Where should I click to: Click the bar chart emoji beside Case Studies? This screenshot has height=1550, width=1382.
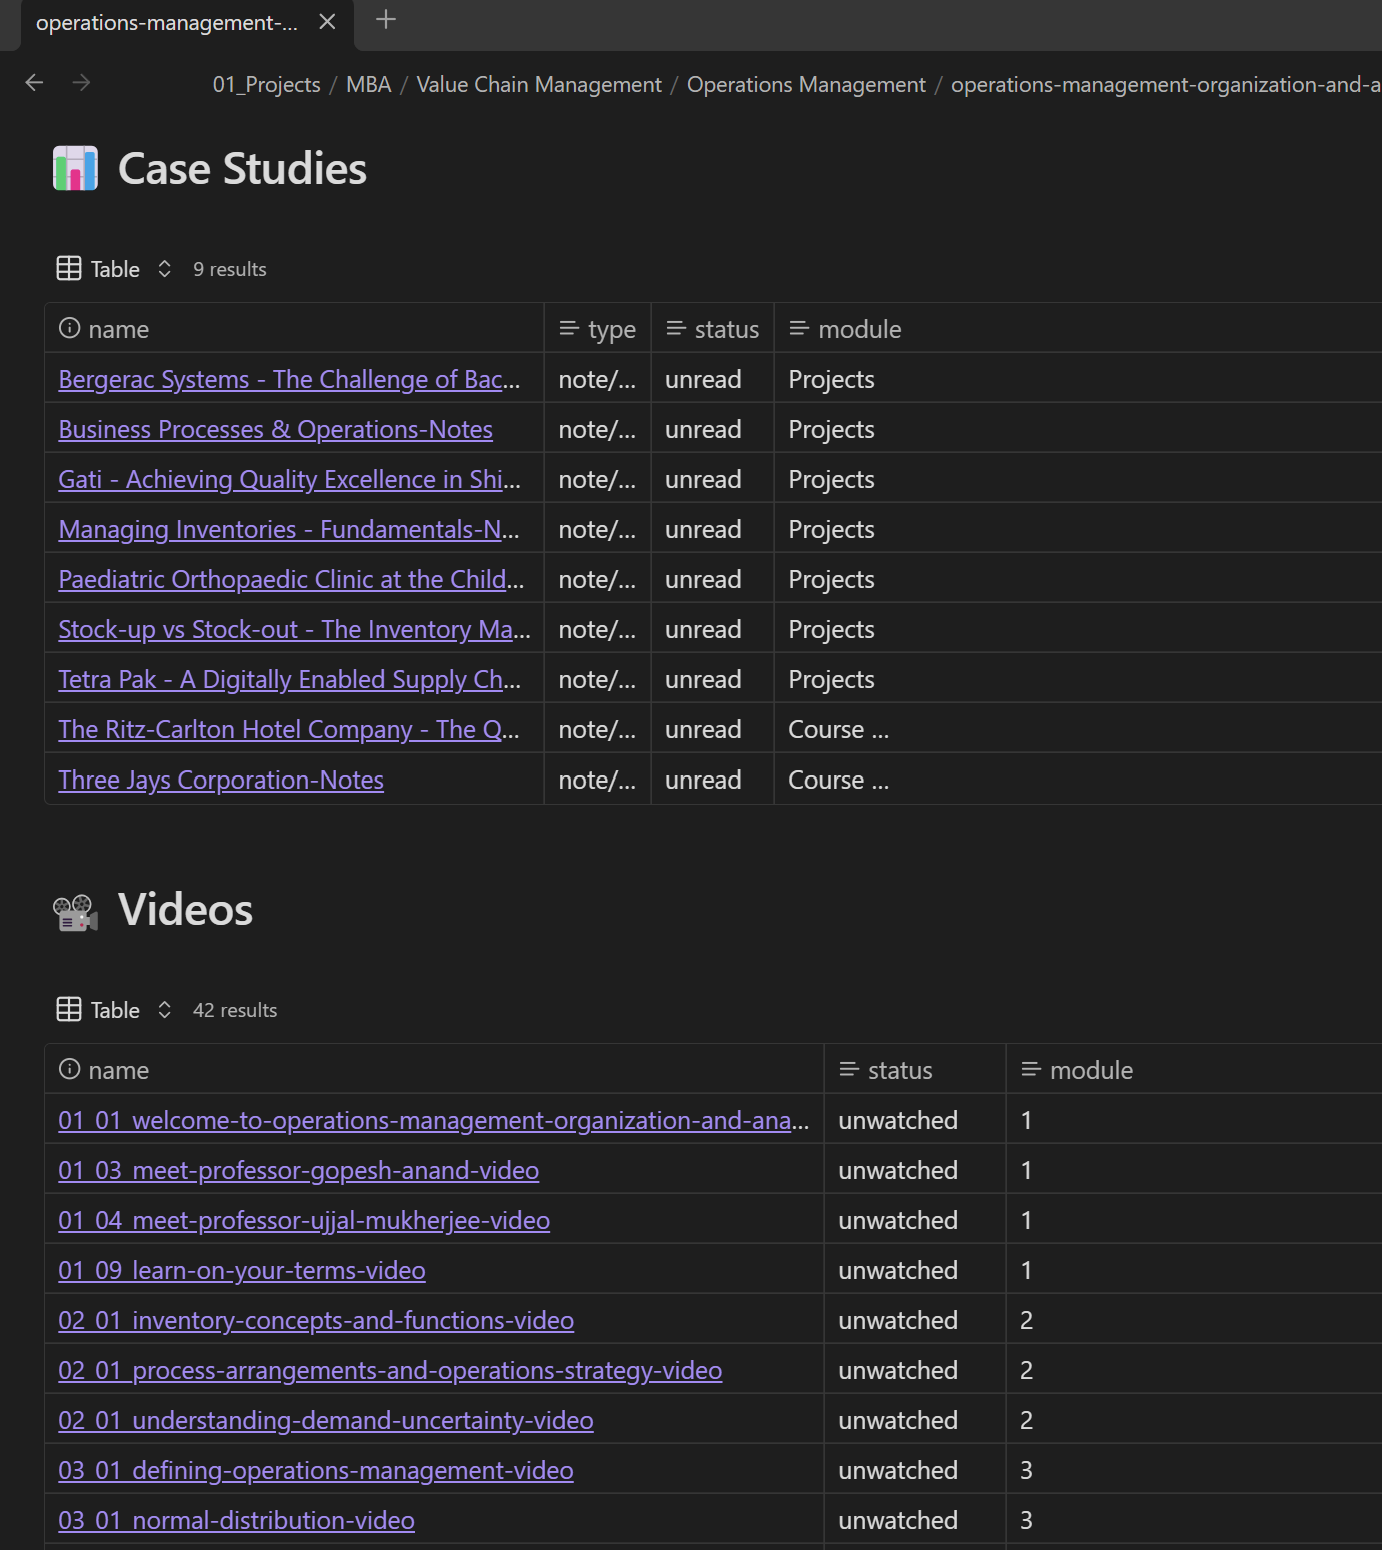tap(75, 168)
